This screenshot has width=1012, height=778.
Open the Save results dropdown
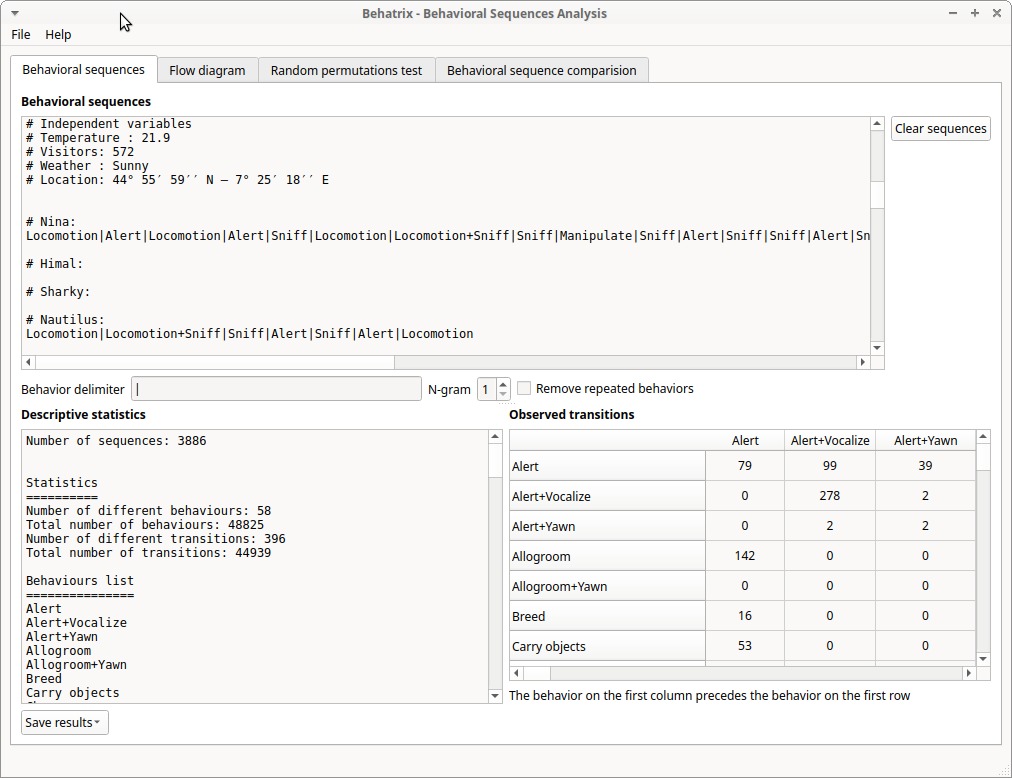(x=64, y=722)
